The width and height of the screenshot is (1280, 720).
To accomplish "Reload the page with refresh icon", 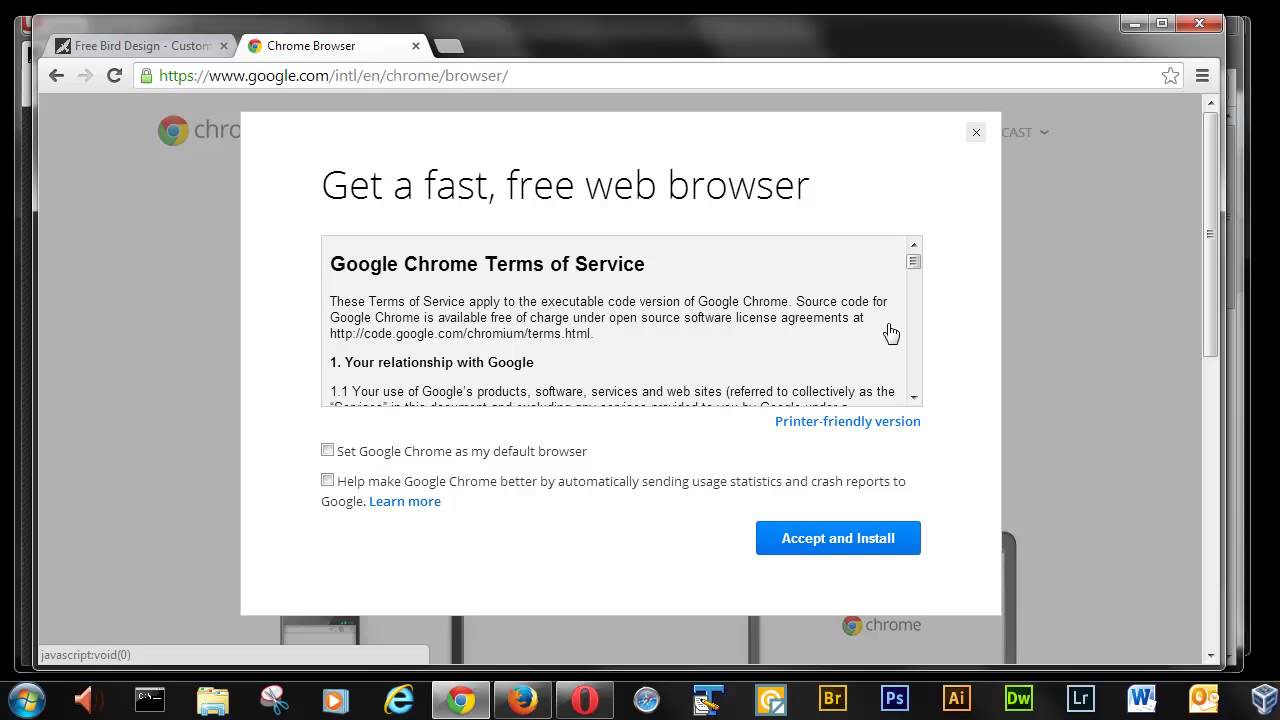I will point(114,75).
